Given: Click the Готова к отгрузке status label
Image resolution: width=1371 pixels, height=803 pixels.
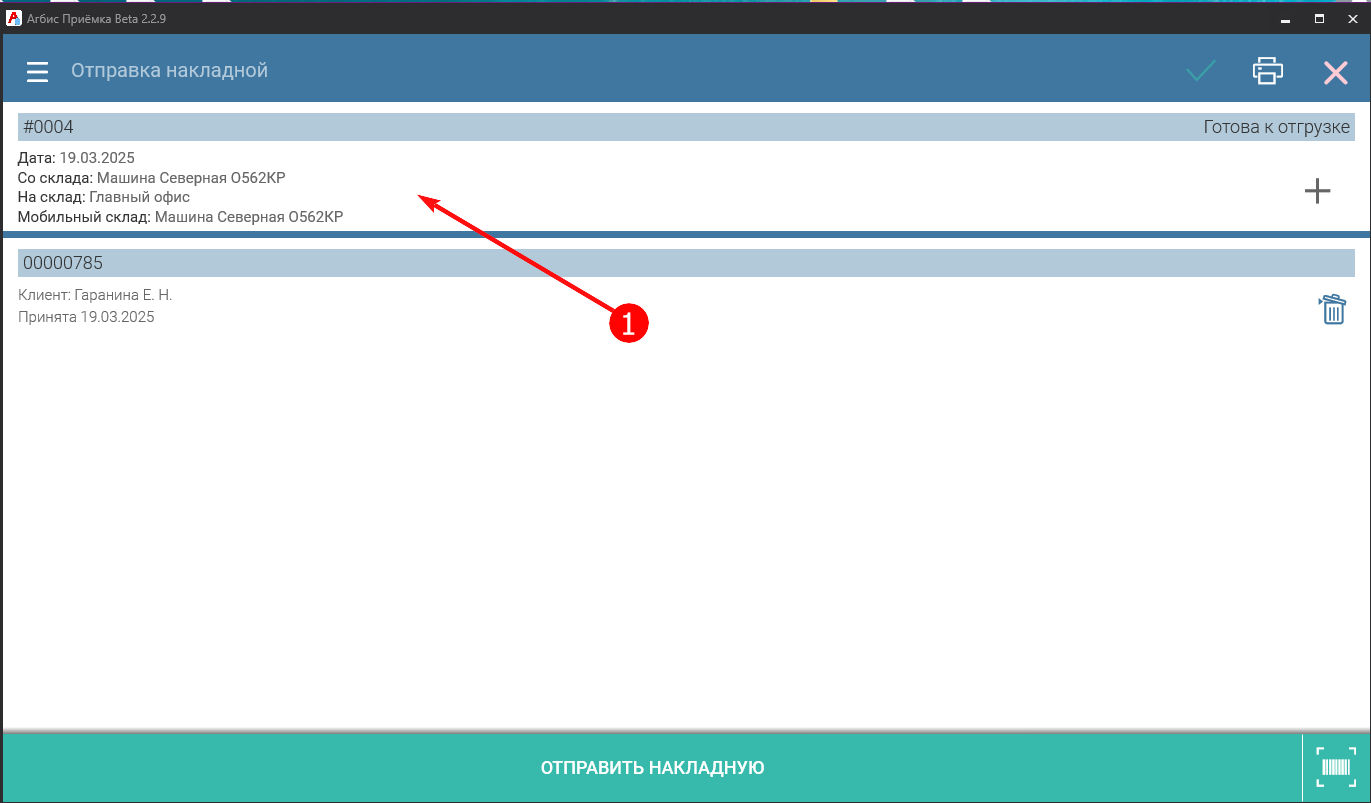Looking at the screenshot, I should (1275, 127).
